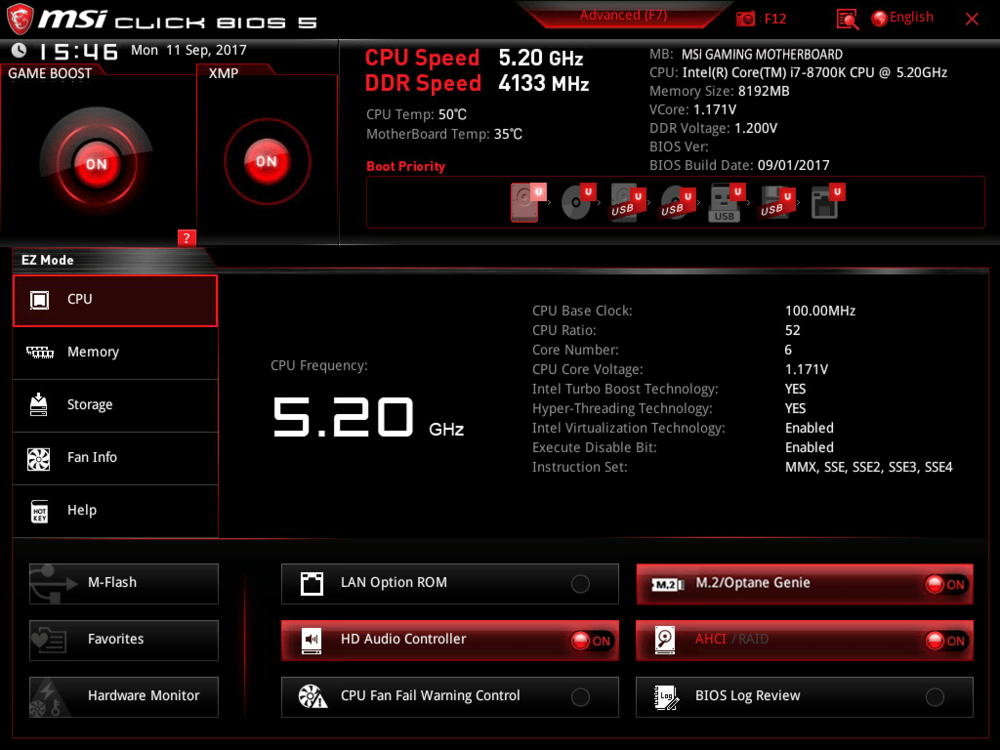Click the CPU Base Clock 100.00MHz value
1000x750 pixels.
pos(820,311)
